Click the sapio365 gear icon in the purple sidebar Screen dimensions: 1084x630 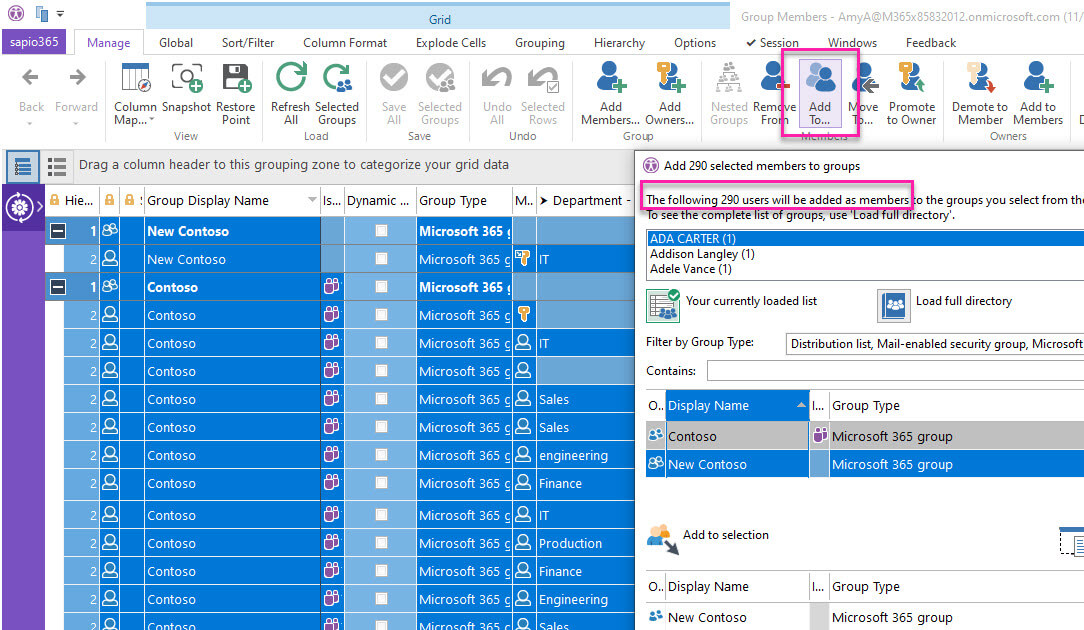tap(19, 207)
